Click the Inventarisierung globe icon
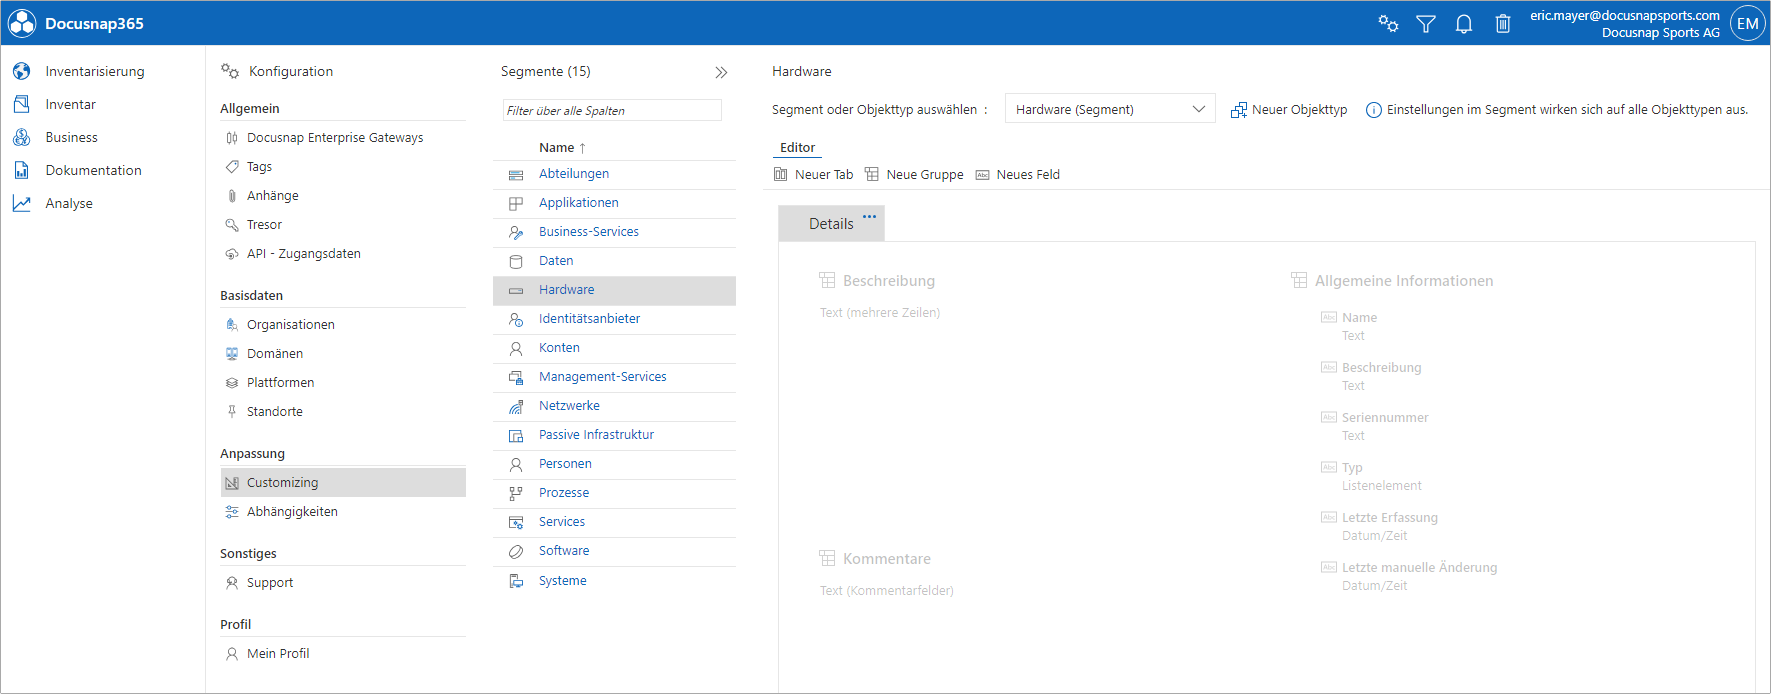This screenshot has height=694, width=1771. pos(22,72)
